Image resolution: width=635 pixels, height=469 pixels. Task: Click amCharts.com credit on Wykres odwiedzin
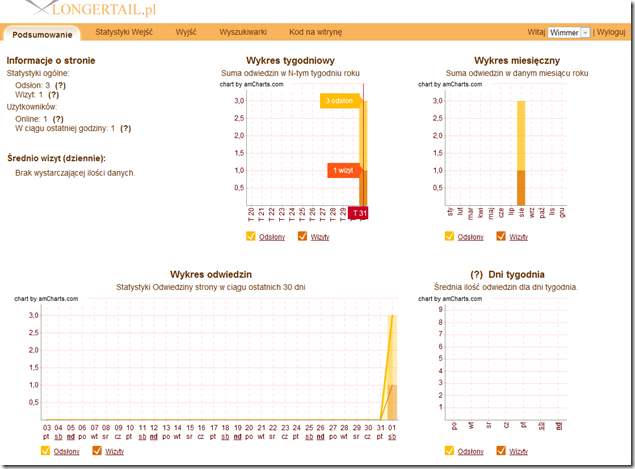pyautogui.click(x=46, y=298)
